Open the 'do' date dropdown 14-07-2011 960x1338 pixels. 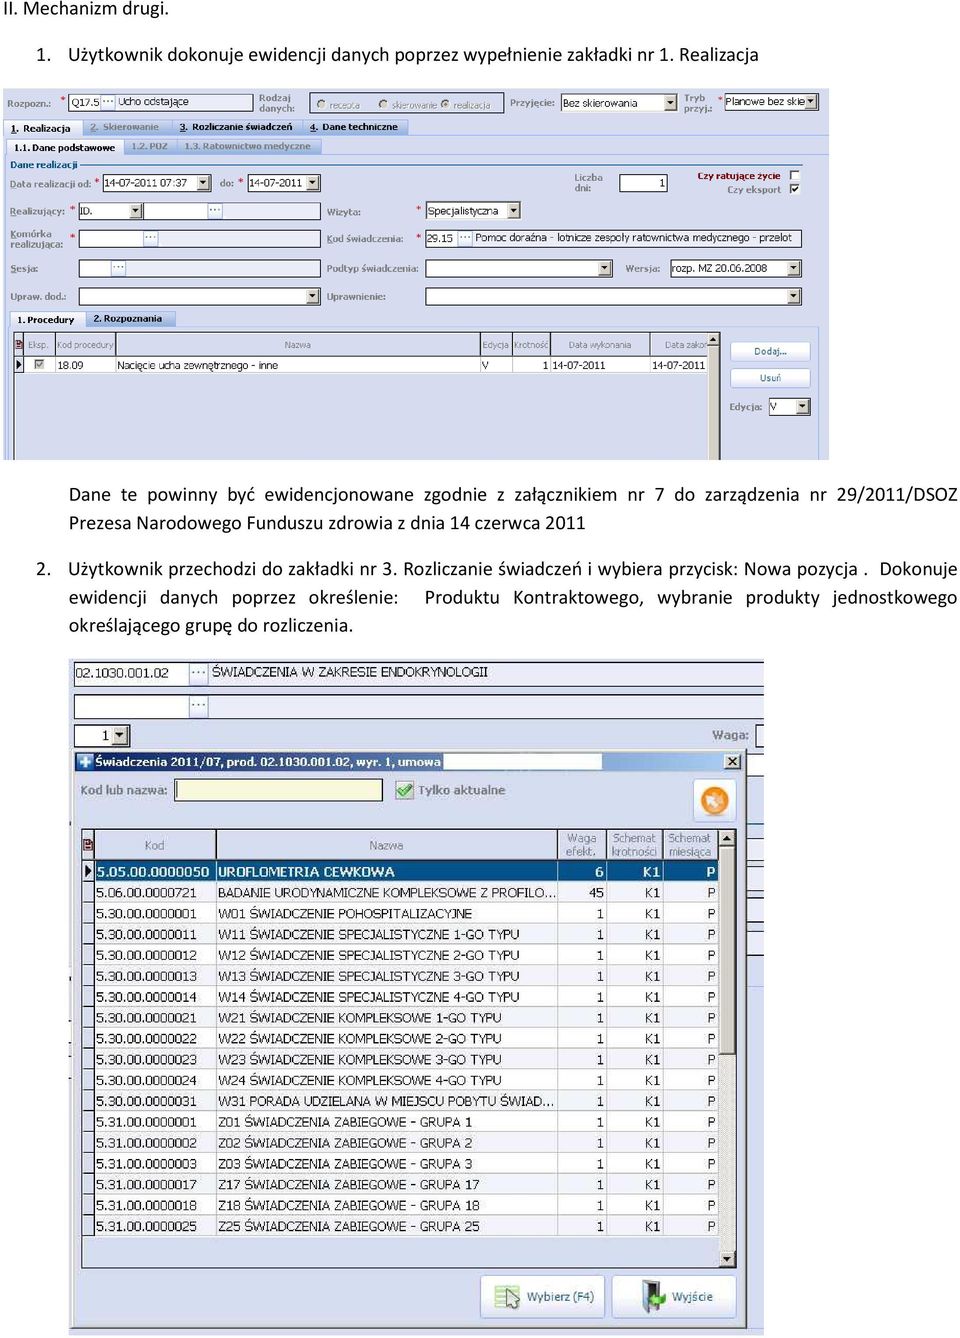(x=313, y=183)
